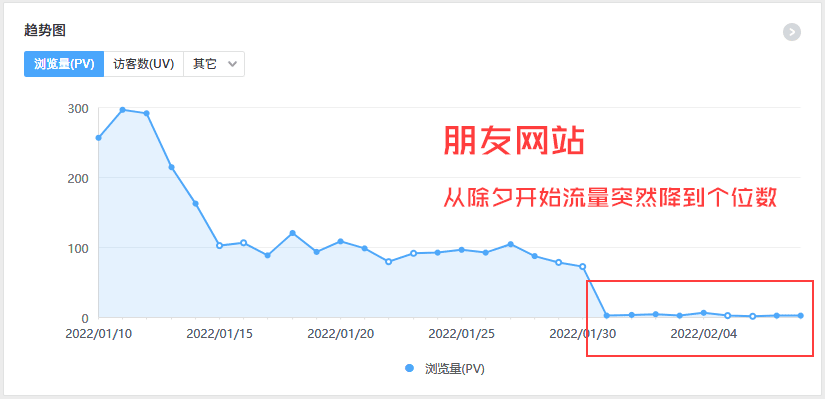825x399 pixels.
Task: Click the 朋友网站 red annotation text
Action: tap(514, 141)
